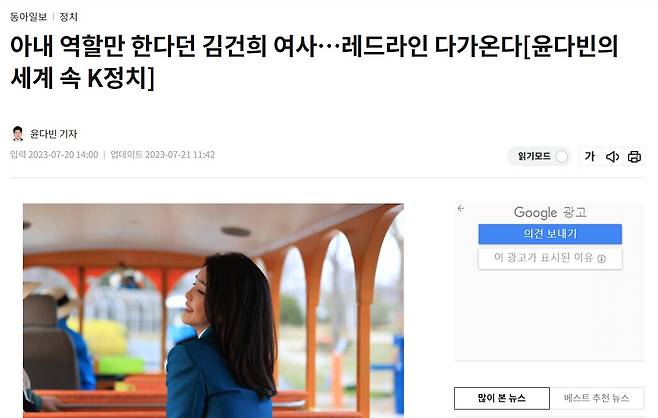Open the 정치 section link
The height and width of the screenshot is (418, 658).
coord(68,17)
